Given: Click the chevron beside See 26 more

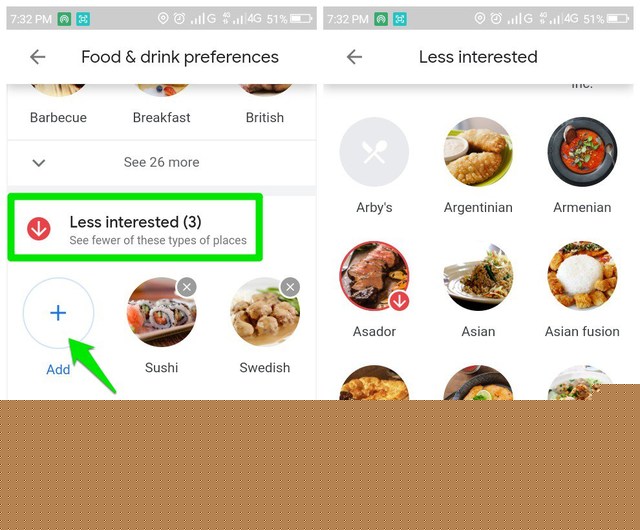Looking at the screenshot, I should [x=39, y=163].
